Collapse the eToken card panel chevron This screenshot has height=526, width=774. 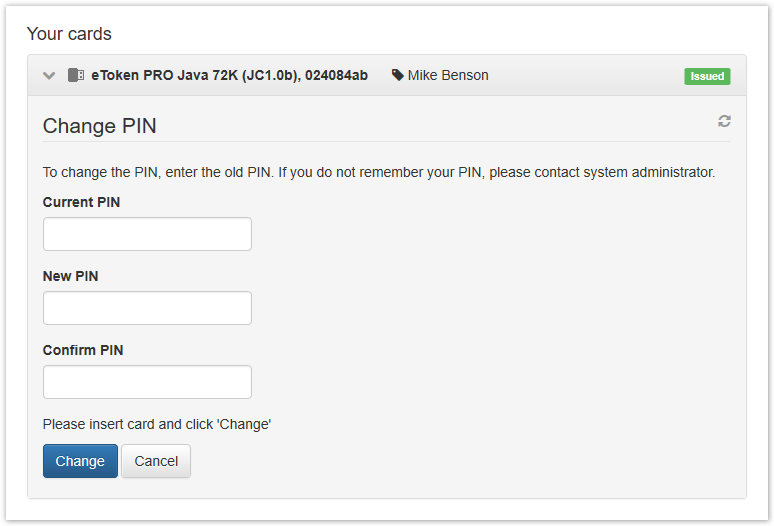pyautogui.click(x=49, y=76)
